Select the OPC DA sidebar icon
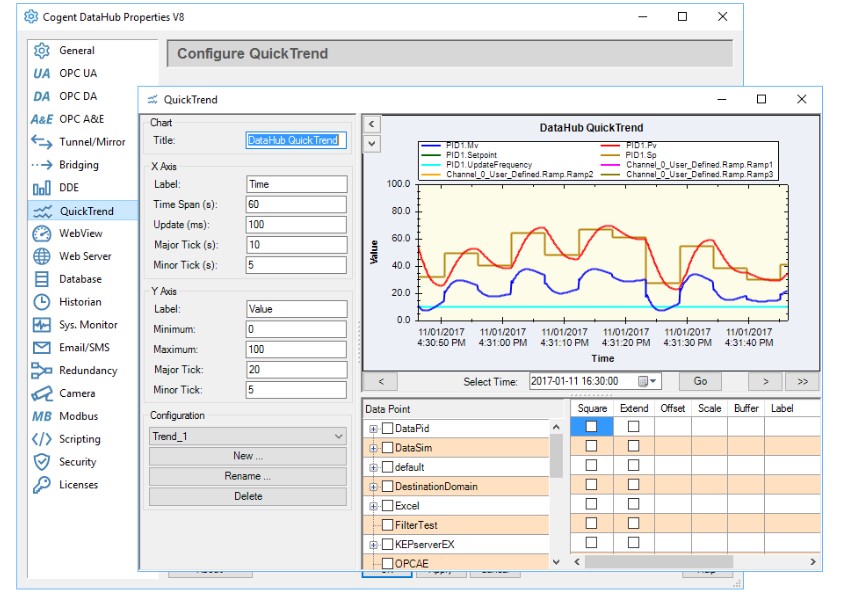Screen dimensions: 841x596 (x=42, y=97)
